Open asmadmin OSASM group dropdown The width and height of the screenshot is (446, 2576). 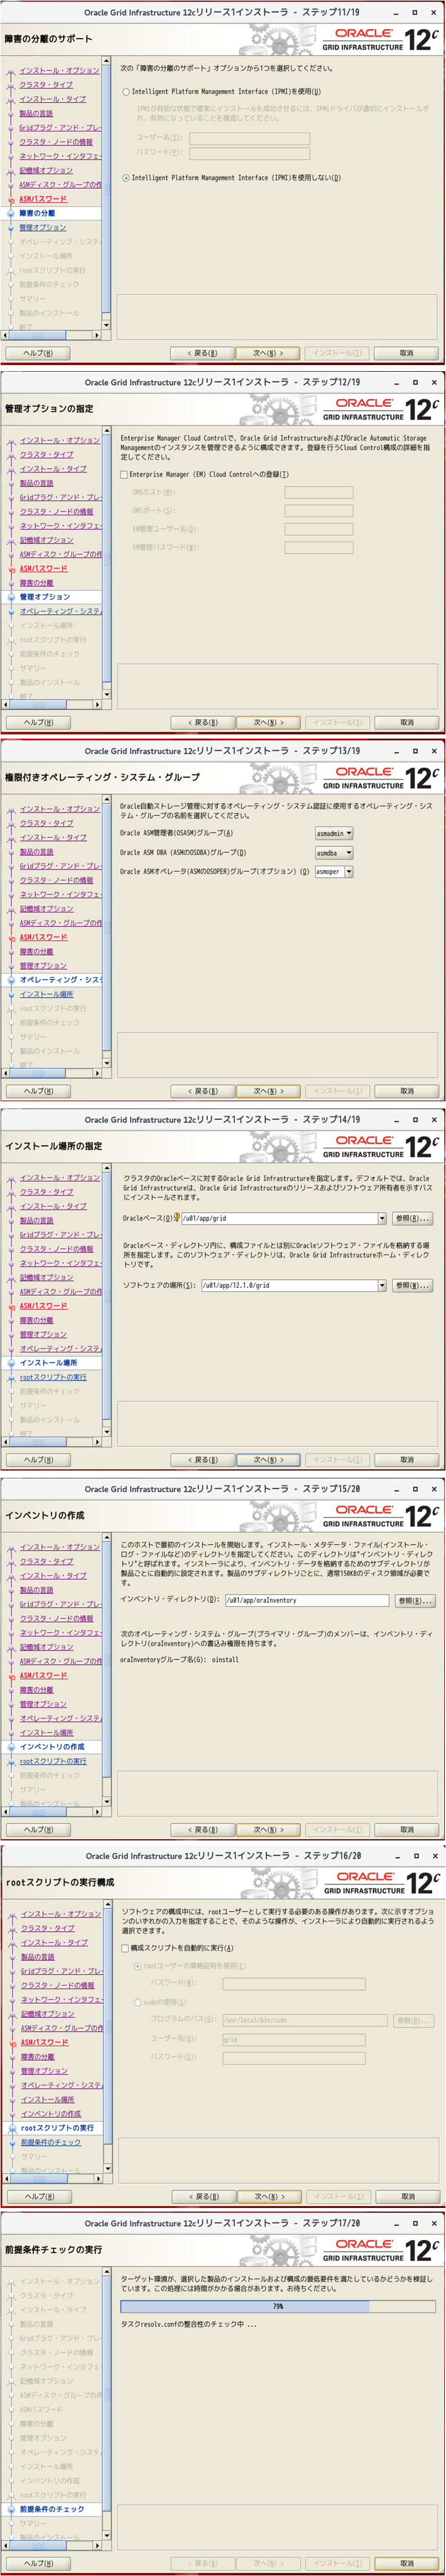click(334, 833)
